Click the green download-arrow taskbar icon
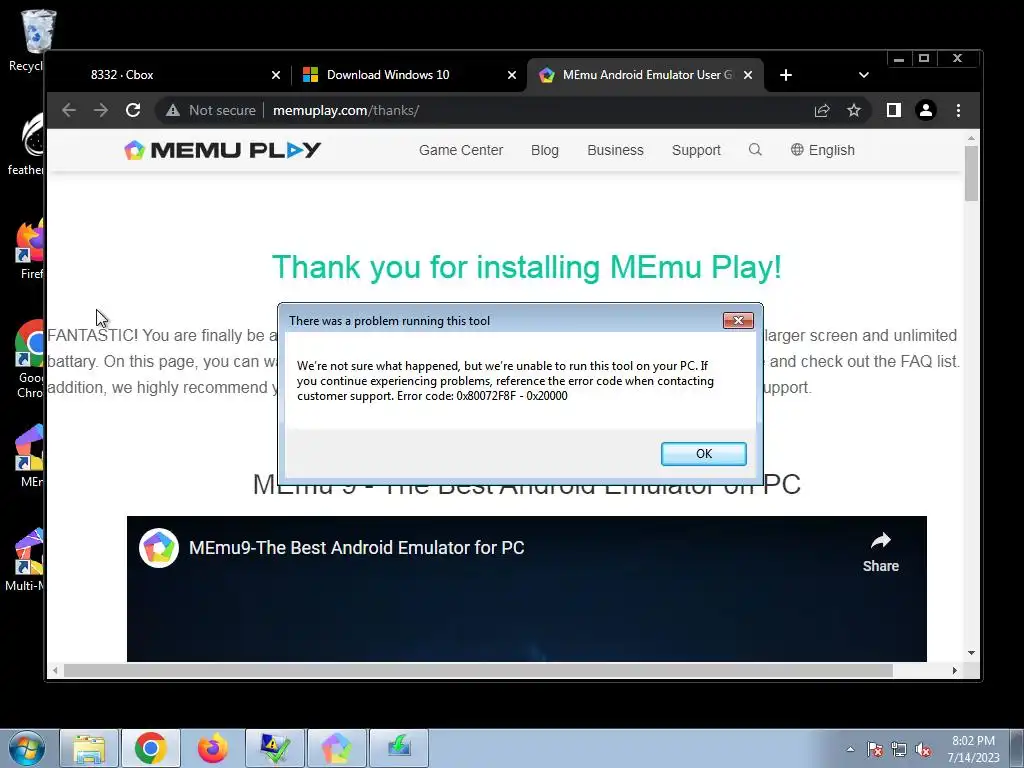 click(399, 748)
